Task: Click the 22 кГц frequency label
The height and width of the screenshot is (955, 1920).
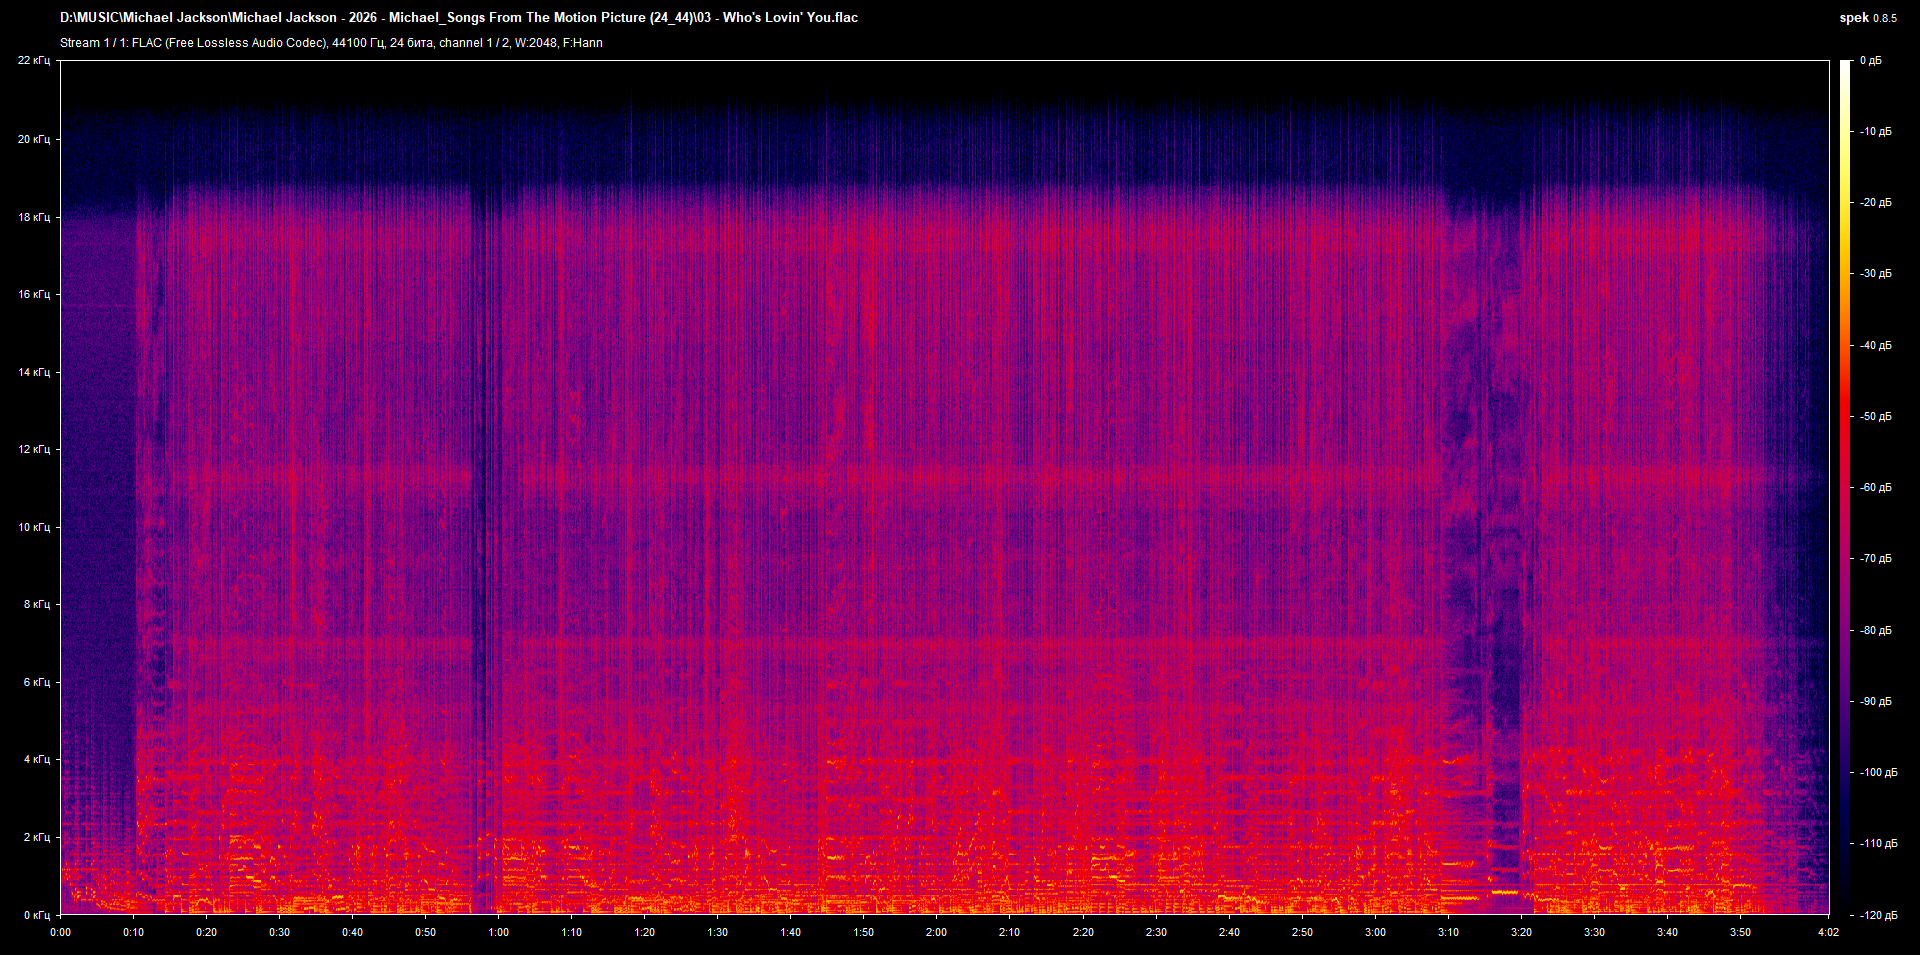Action: click(x=34, y=60)
